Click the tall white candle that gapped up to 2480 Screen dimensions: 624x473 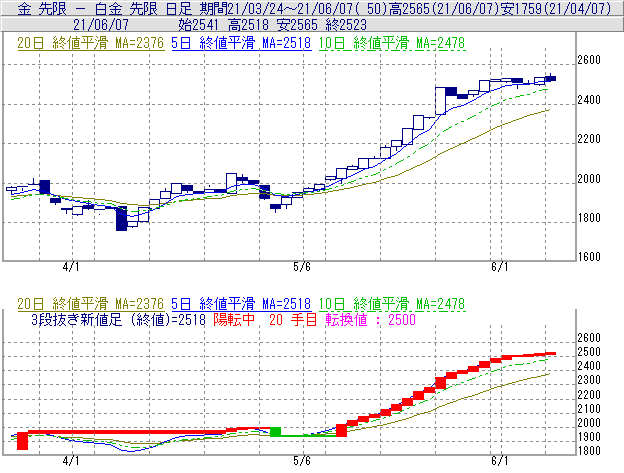tap(440, 101)
